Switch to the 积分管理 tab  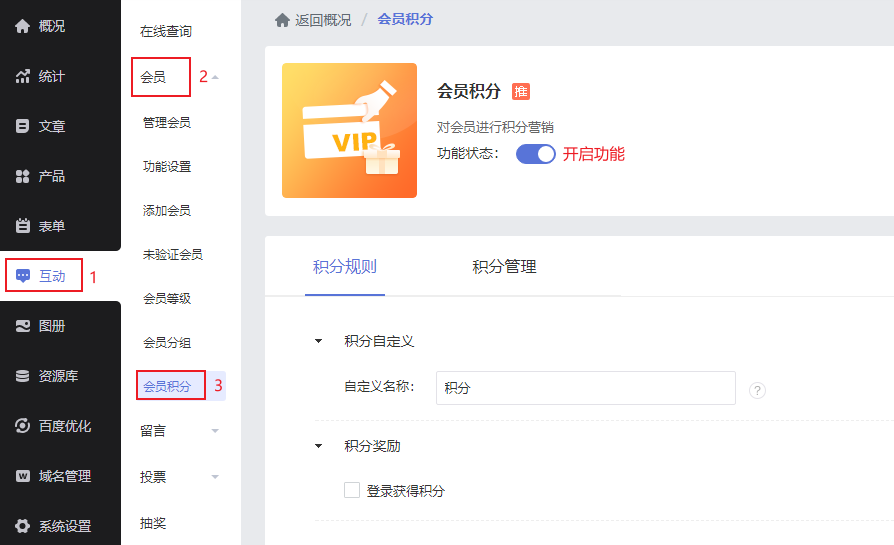click(504, 267)
